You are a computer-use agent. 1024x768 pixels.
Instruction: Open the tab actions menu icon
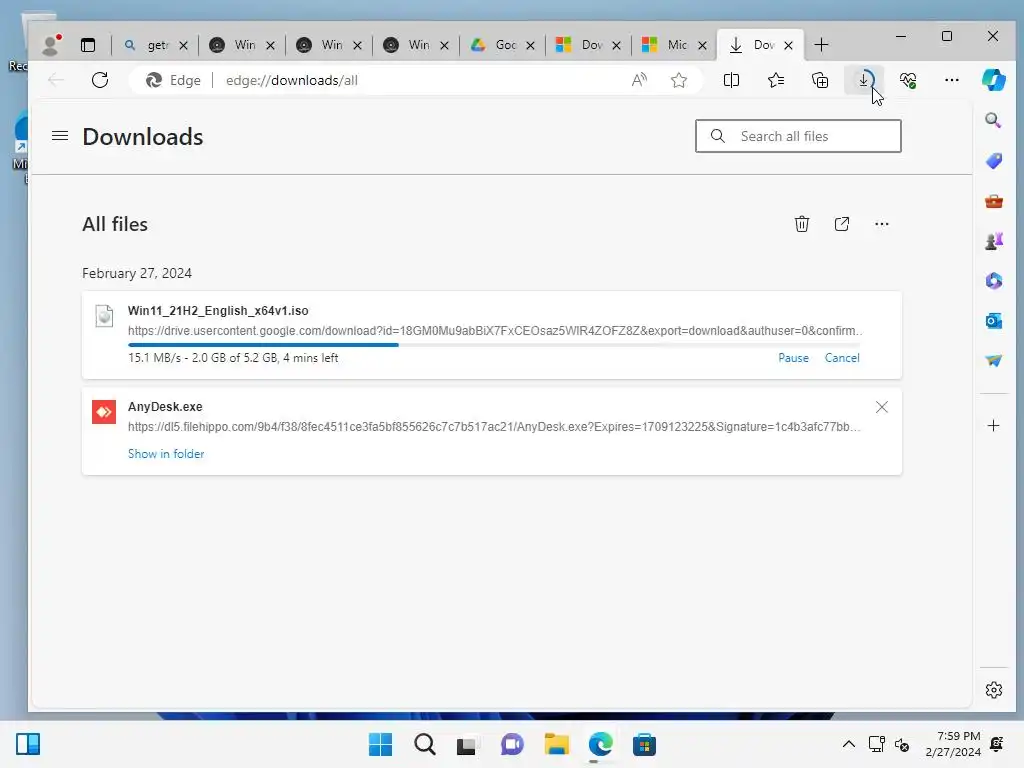88,44
